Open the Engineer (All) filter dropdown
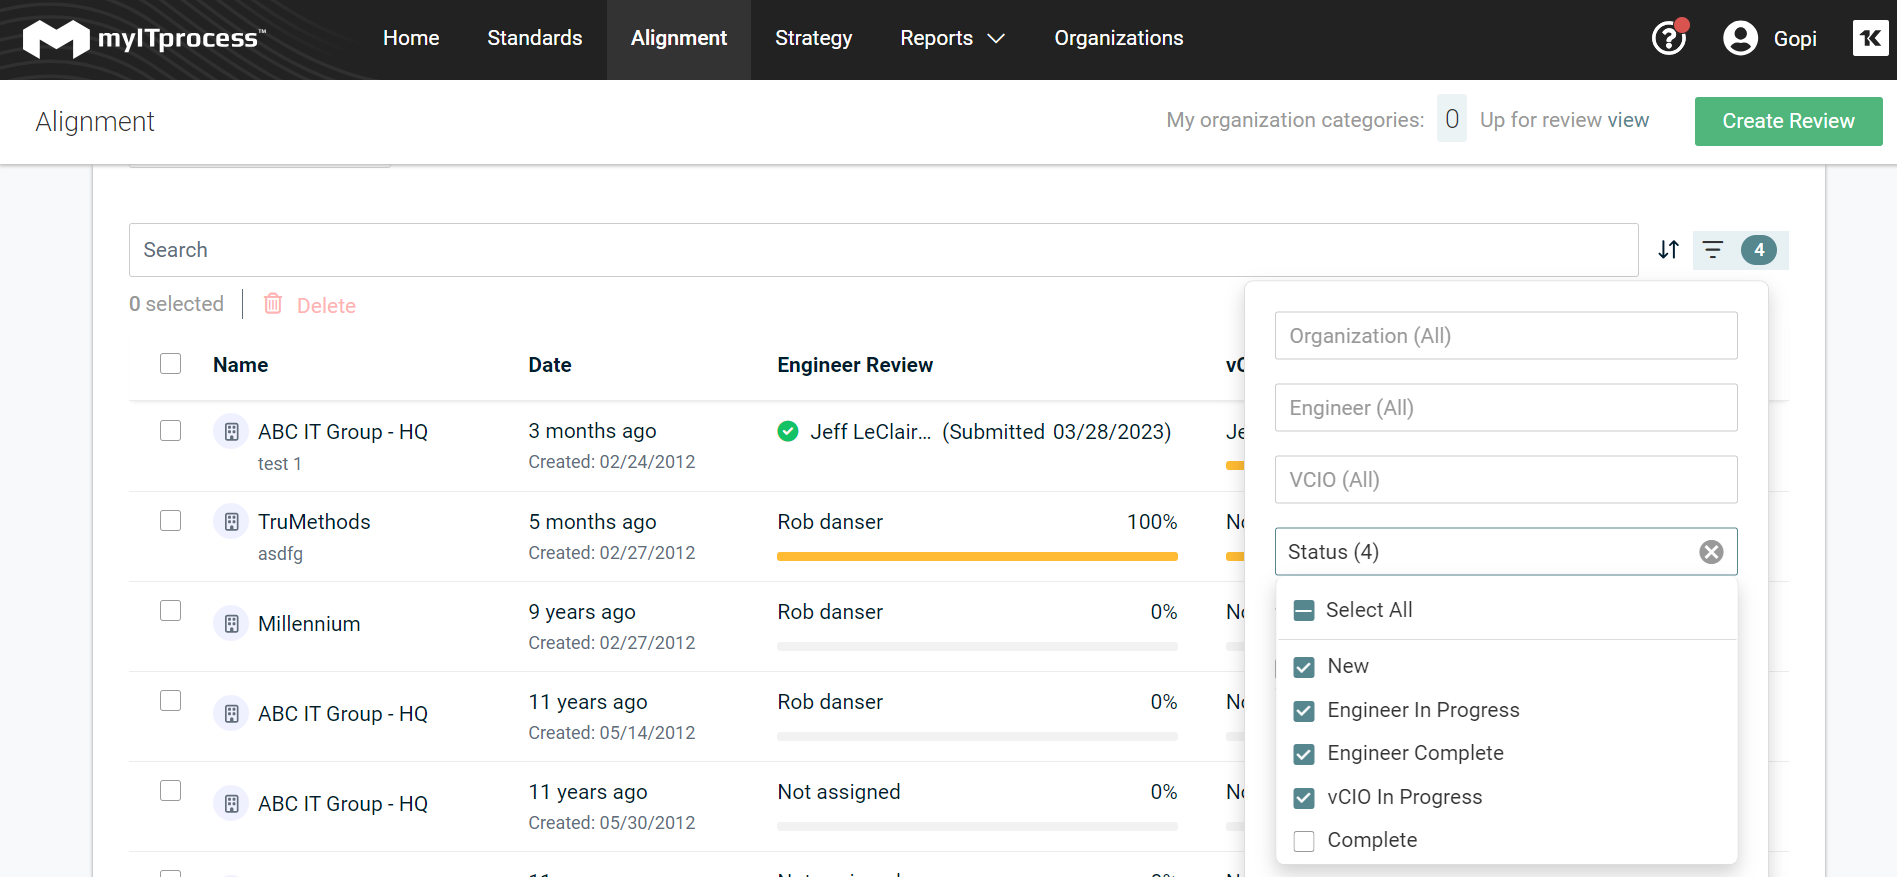This screenshot has height=877, width=1897. 1506,408
